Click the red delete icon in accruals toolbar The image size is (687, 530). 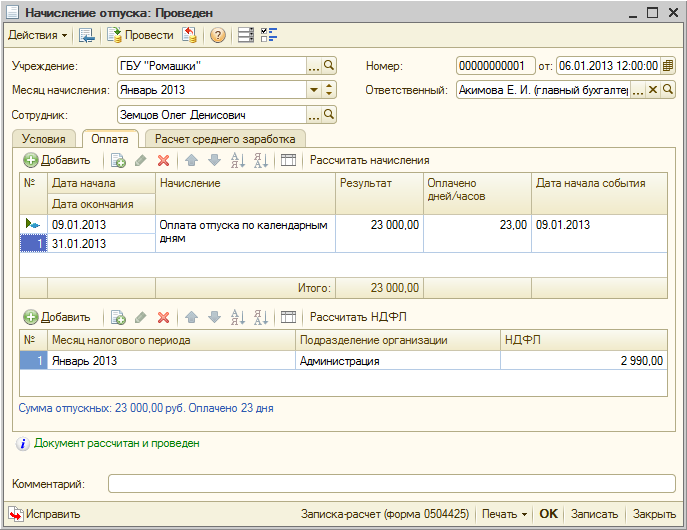163,160
